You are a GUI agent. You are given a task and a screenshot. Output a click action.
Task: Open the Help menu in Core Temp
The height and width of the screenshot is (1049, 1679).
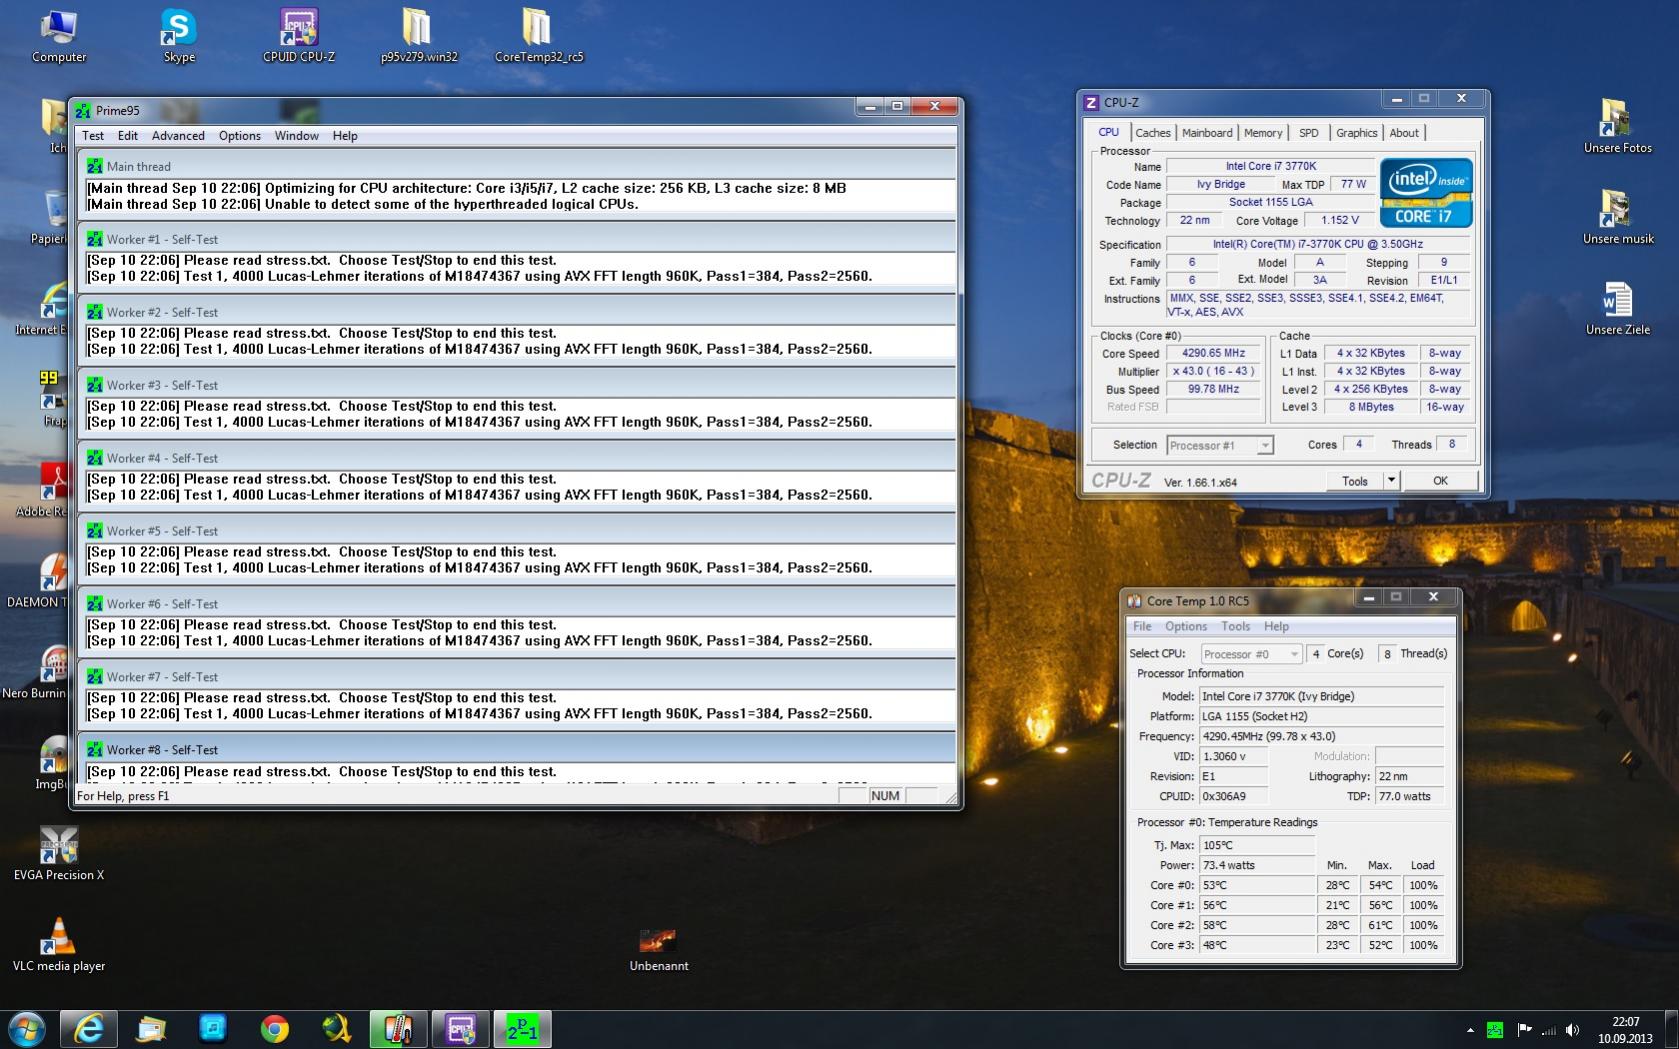[1276, 626]
